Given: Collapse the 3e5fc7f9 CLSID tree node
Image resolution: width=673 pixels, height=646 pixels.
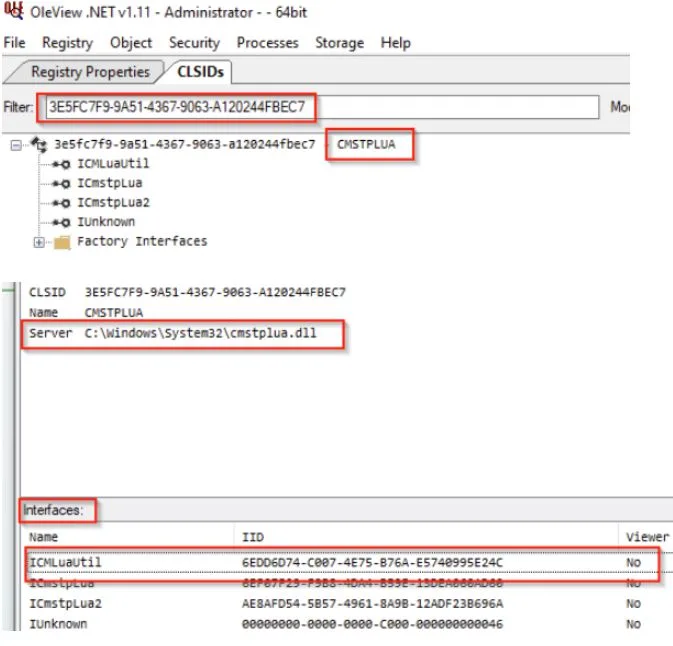Looking at the screenshot, I should point(16,145).
